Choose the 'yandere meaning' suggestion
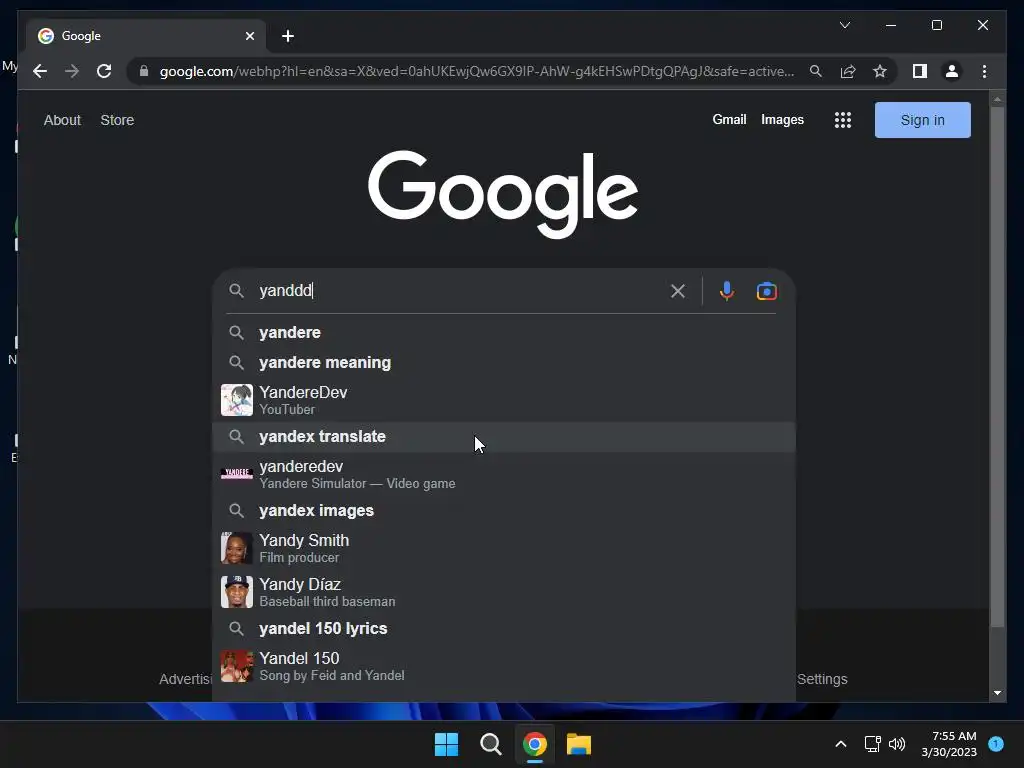1024x768 pixels. (504, 362)
